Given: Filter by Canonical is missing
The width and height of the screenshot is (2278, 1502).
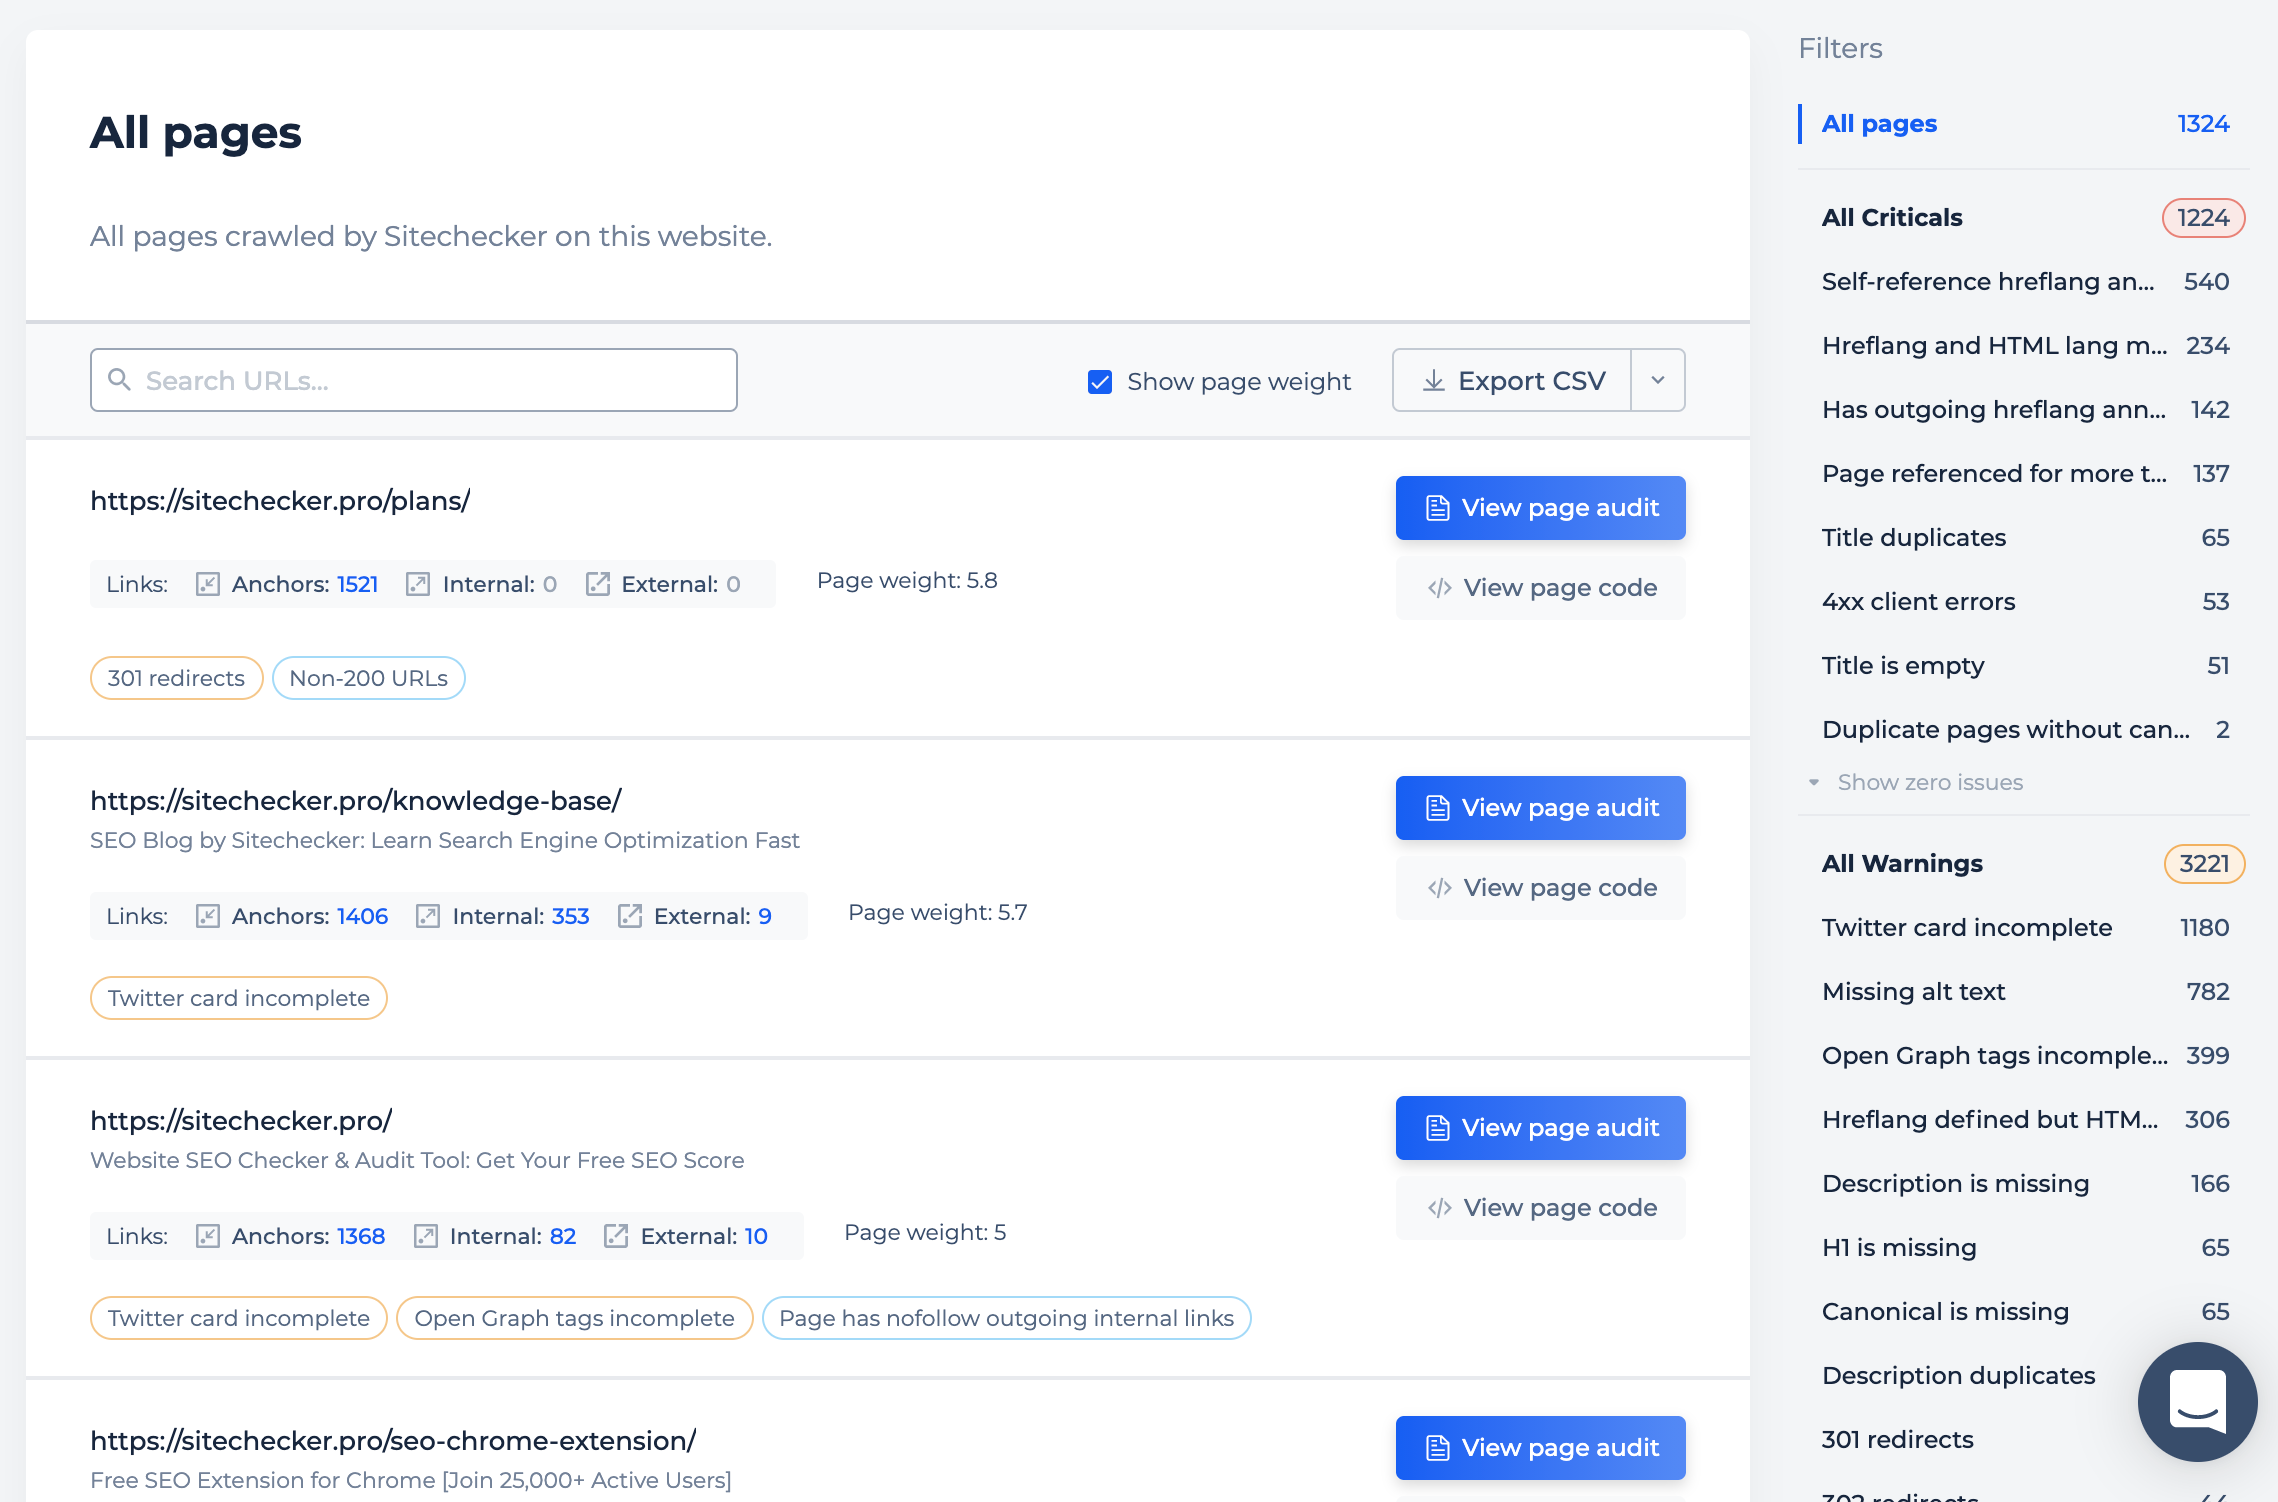Looking at the screenshot, I should tap(2024, 1312).
